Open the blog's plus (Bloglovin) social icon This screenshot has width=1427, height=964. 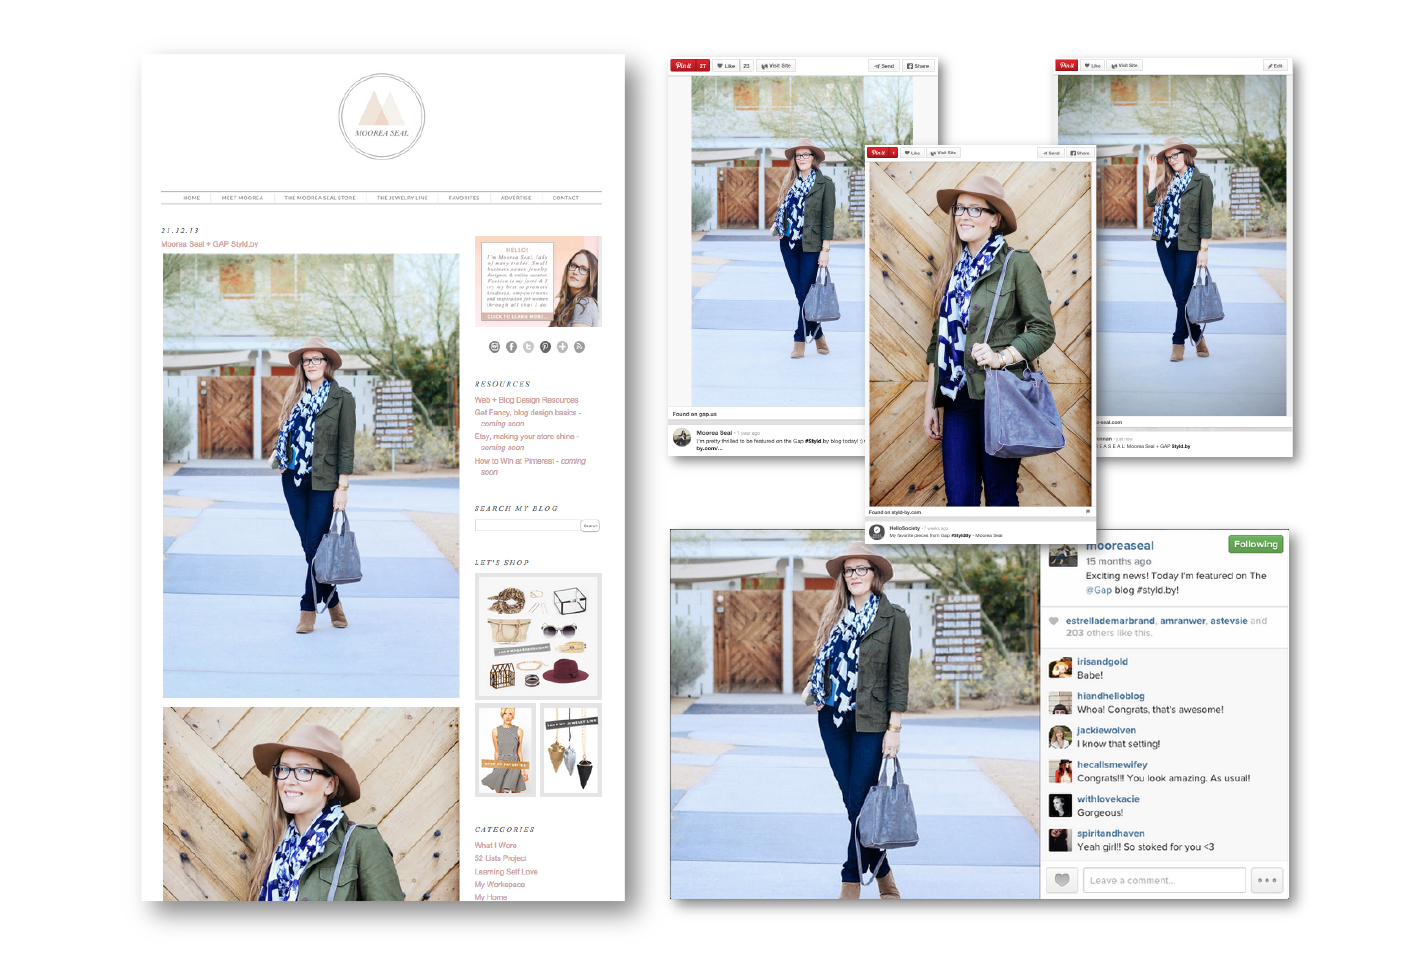[x=562, y=347]
